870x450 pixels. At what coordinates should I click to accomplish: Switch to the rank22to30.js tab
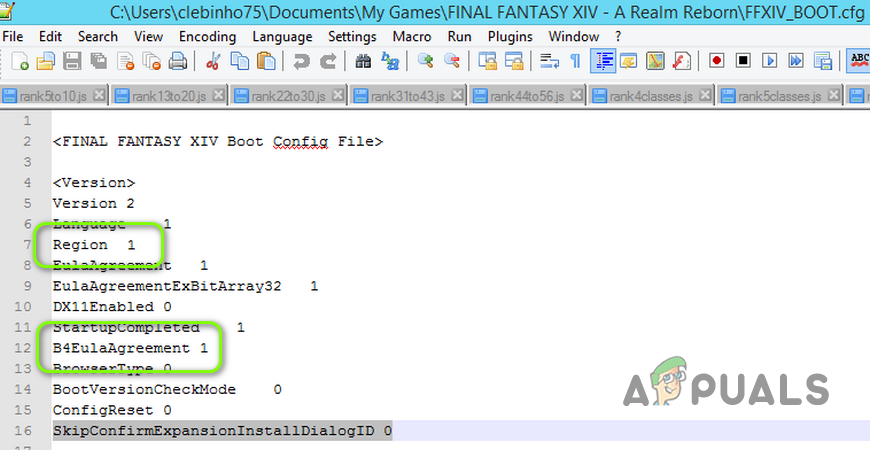pyautogui.click(x=288, y=96)
